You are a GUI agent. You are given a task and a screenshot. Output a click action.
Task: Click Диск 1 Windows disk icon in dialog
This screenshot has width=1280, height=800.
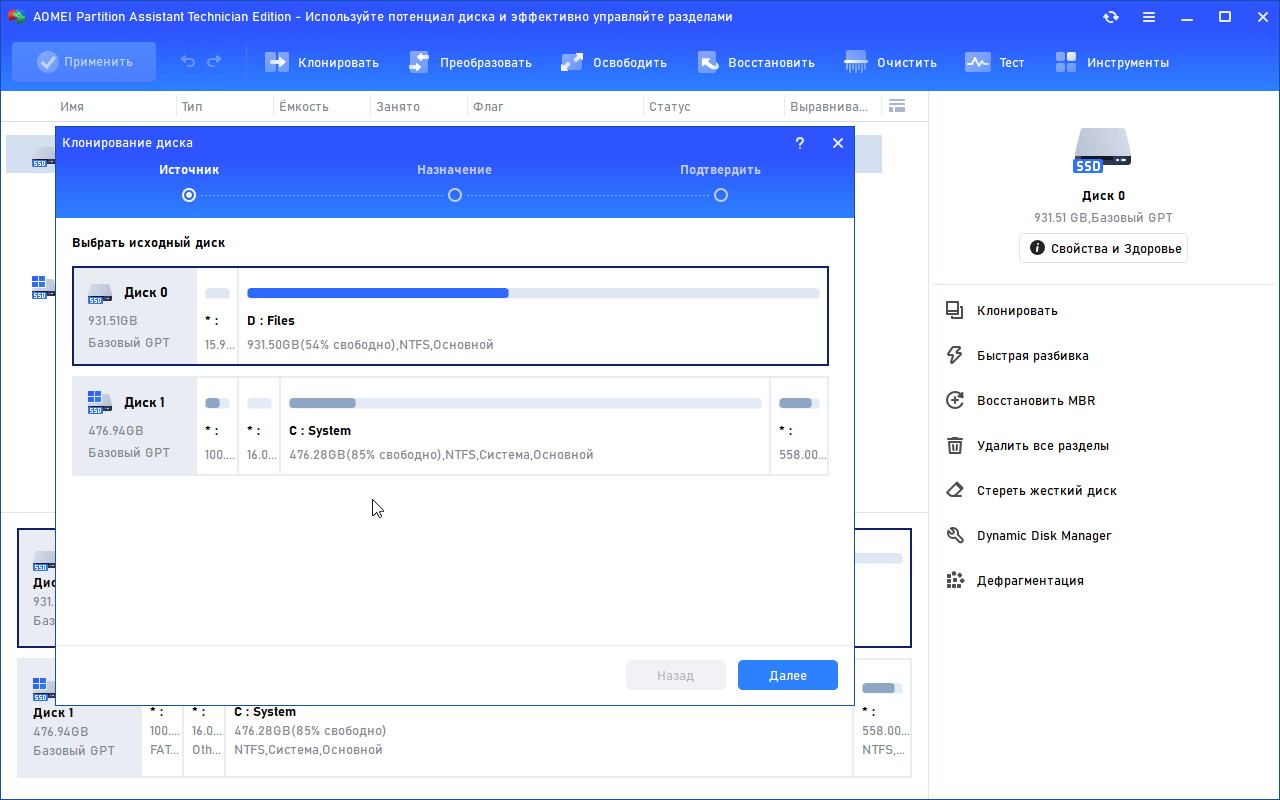coord(100,403)
